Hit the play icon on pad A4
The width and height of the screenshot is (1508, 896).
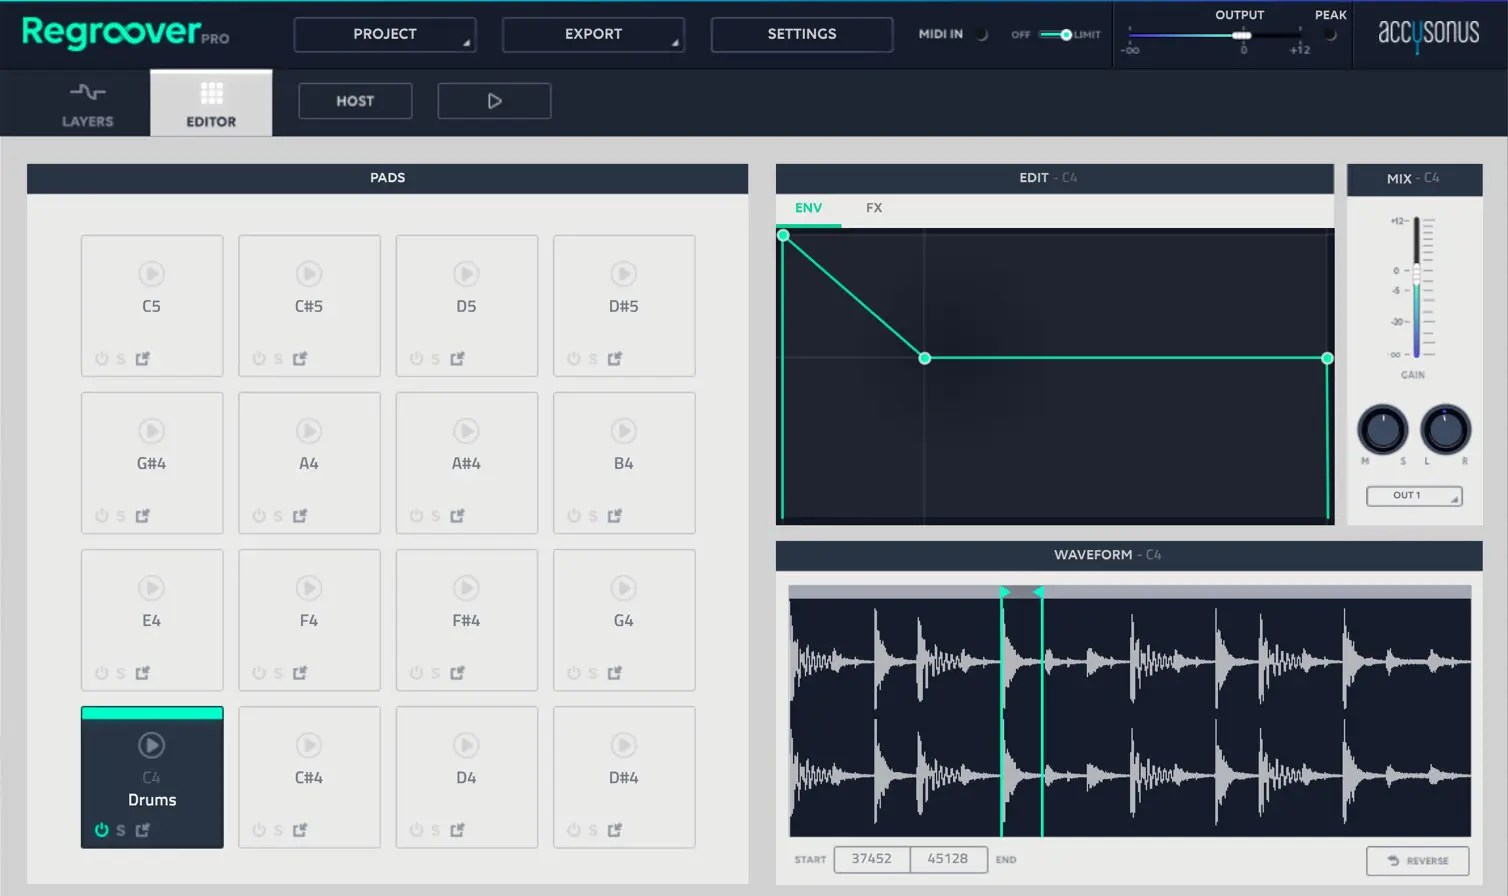click(308, 430)
